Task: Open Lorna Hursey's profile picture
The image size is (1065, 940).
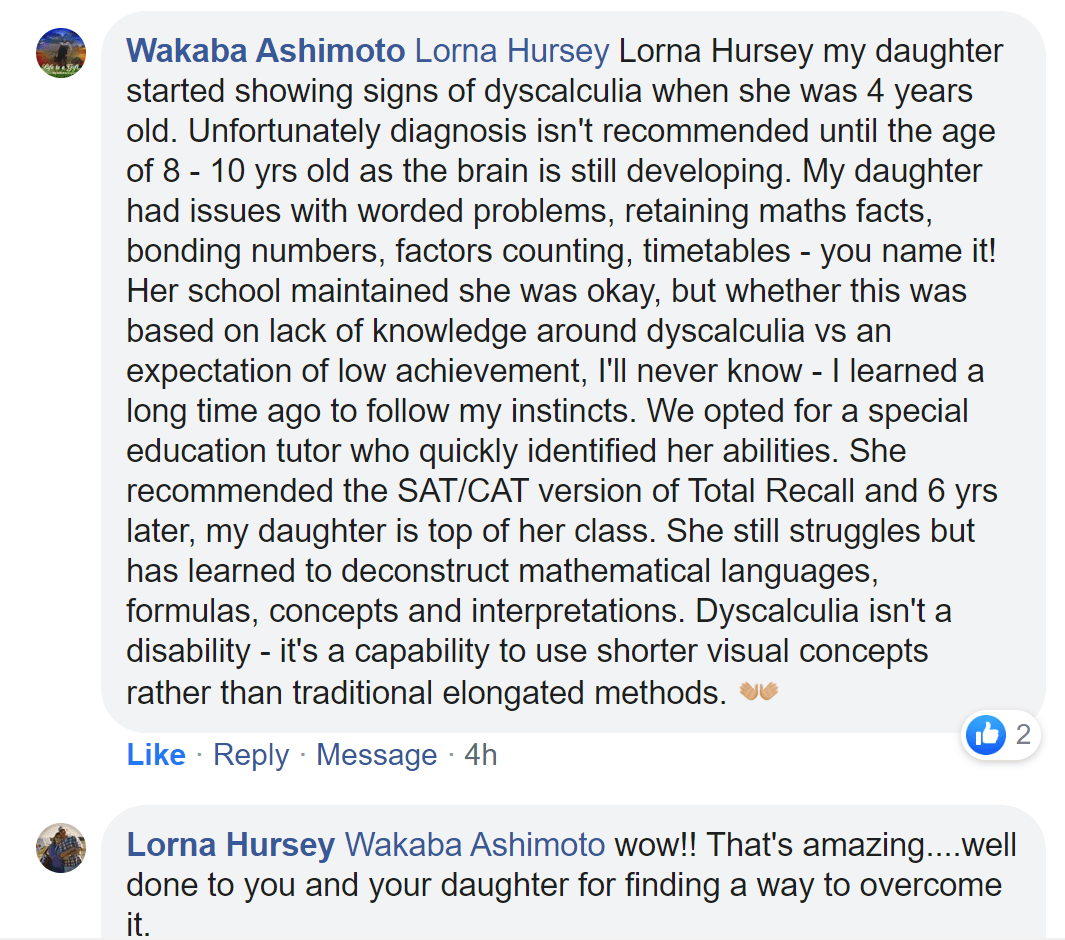Action: (61, 848)
